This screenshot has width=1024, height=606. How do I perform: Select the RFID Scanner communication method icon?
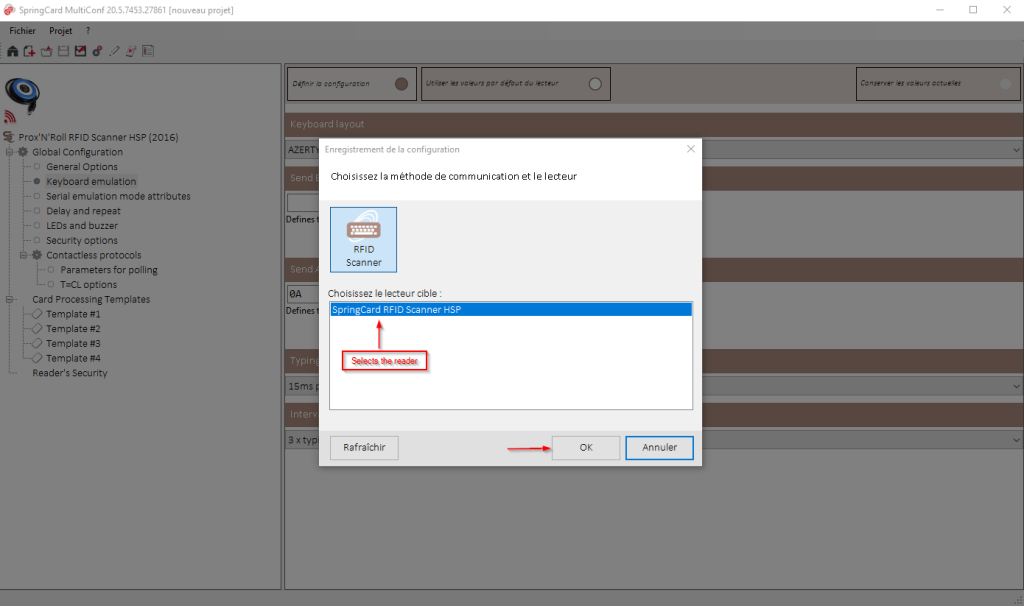pos(363,240)
